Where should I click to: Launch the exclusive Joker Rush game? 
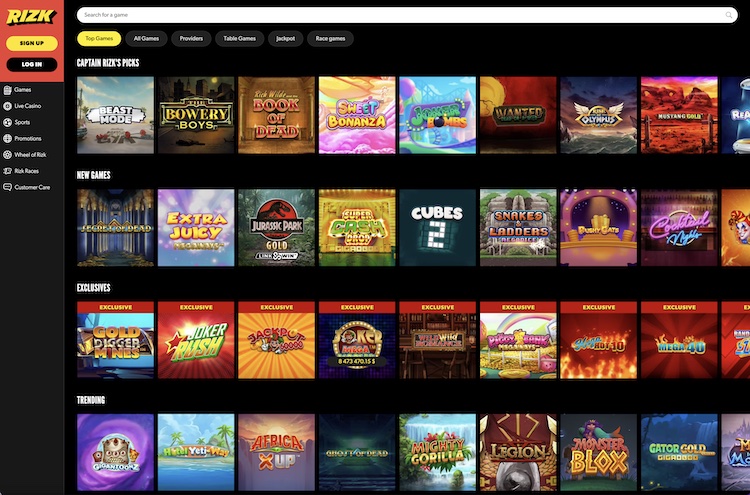click(x=196, y=340)
